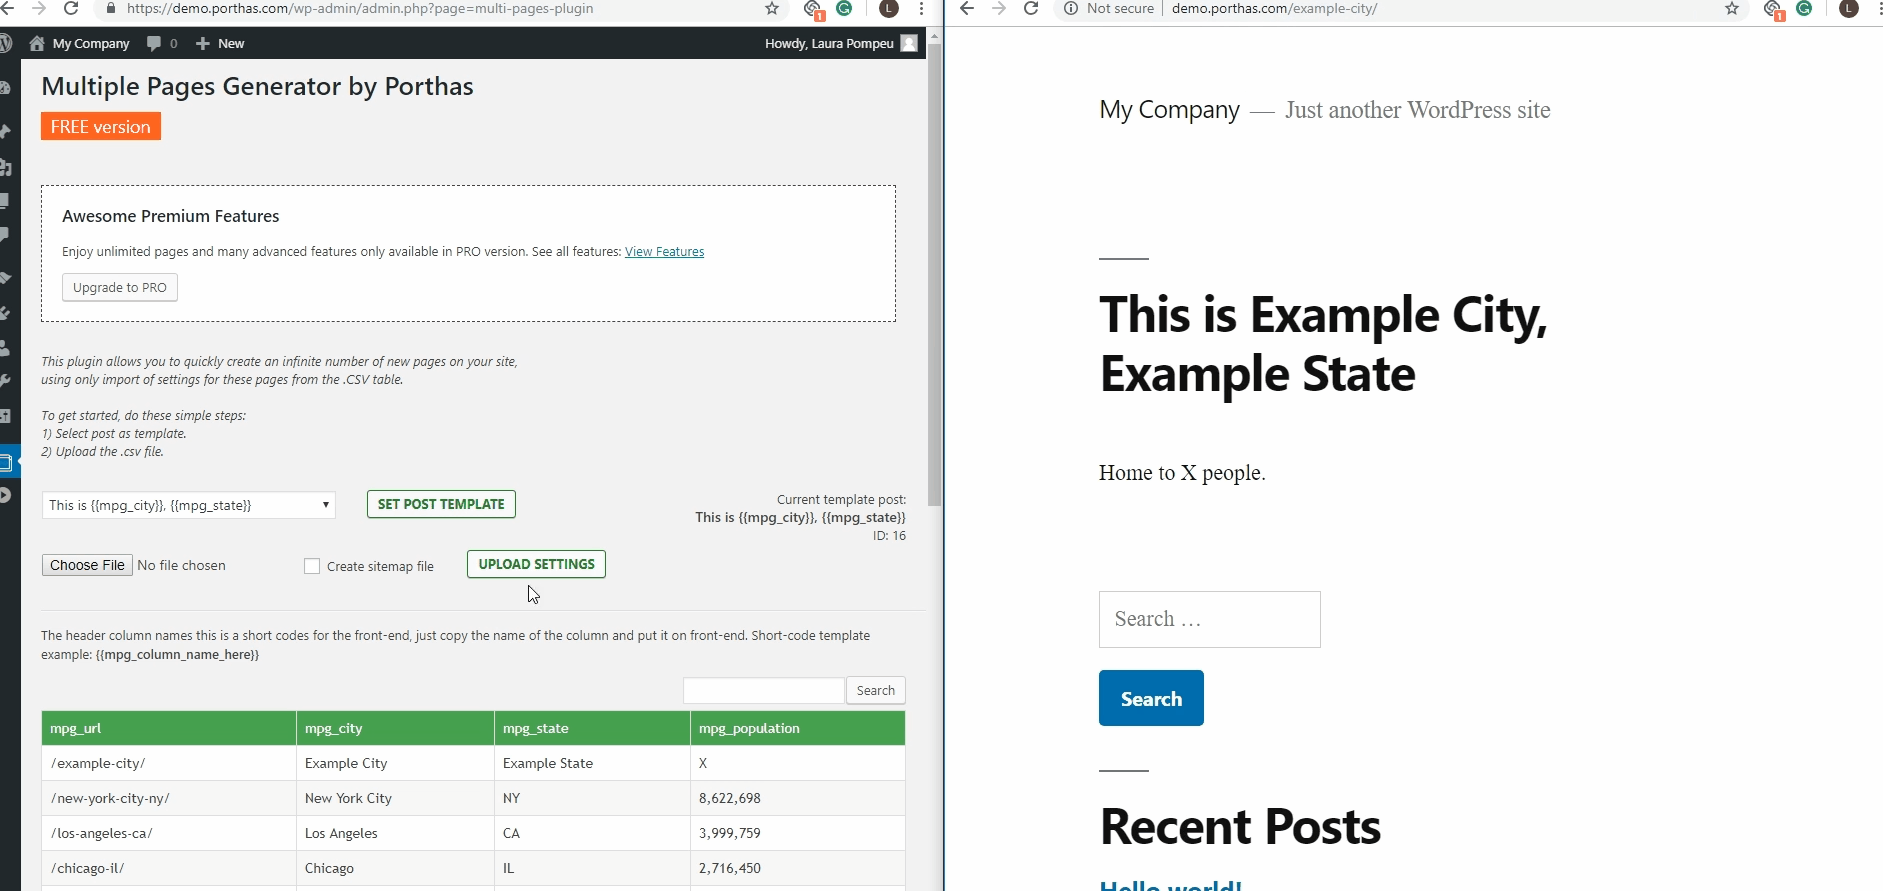This screenshot has height=891, width=1883.
Task: Open the profile avatar in the right browser
Action: 1849,9
